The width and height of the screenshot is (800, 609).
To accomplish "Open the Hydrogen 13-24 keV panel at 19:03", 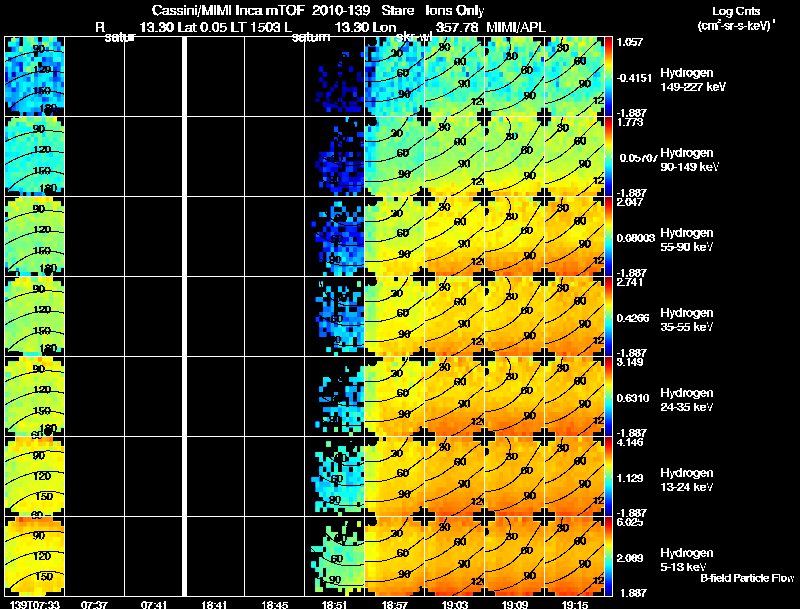I will [x=455, y=476].
